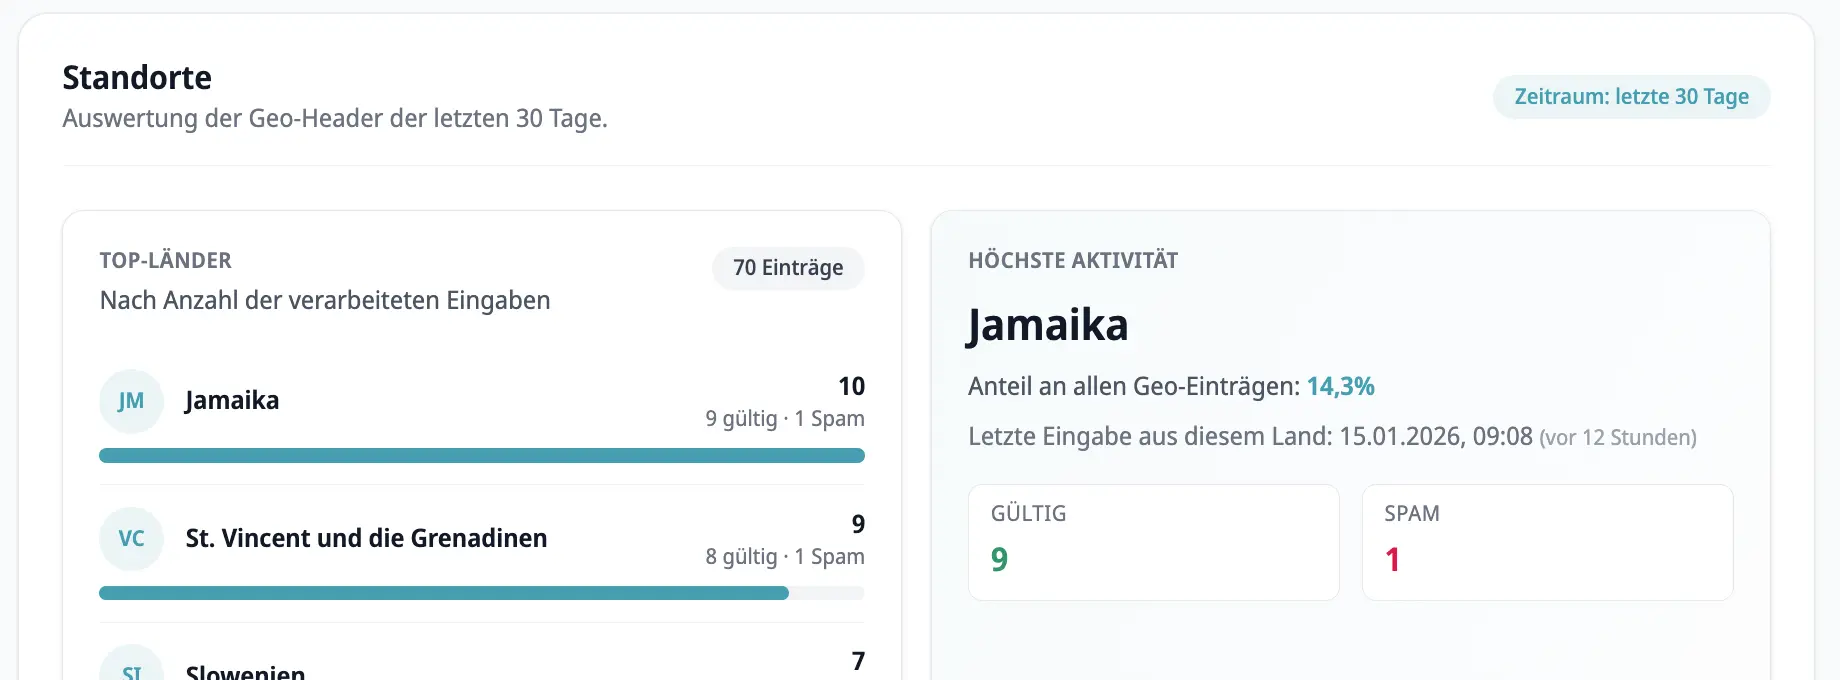Screen dimensions: 1840x680
Task: Click the Jamaika heading in Höchste Aktivität
Action: pos(1047,324)
